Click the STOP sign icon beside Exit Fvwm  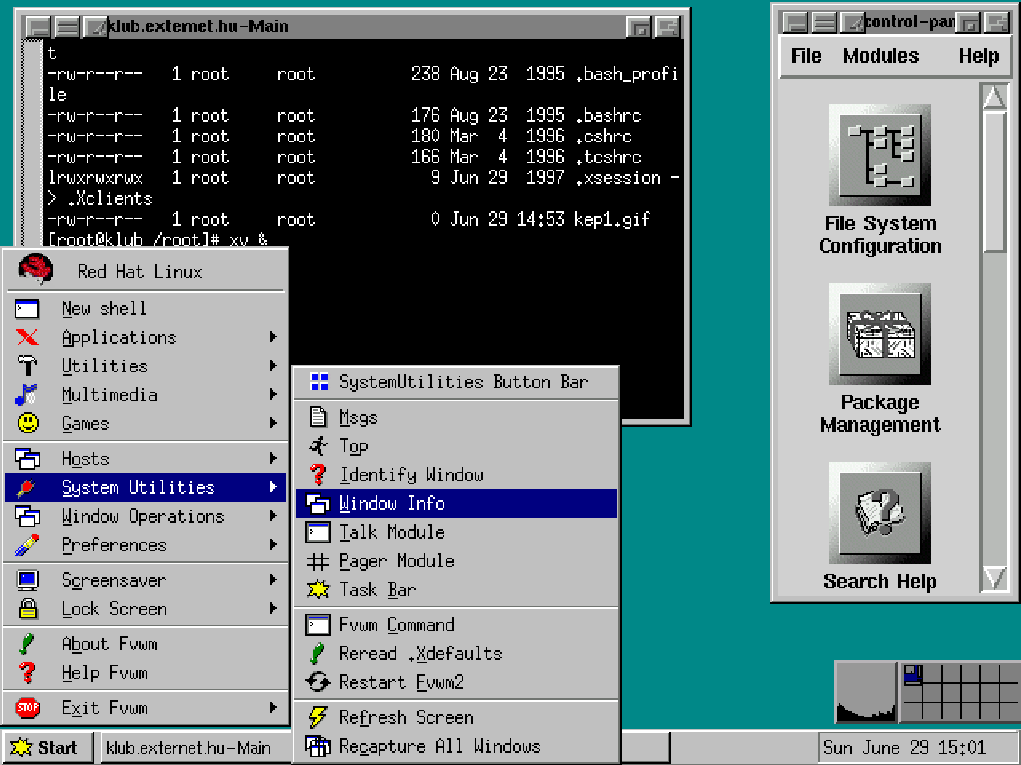click(27, 708)
